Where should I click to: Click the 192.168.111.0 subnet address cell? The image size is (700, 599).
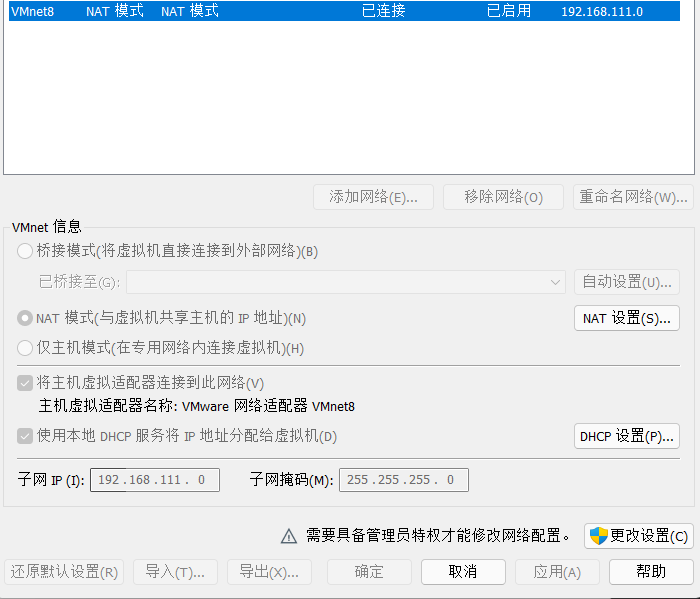(602, 11)
